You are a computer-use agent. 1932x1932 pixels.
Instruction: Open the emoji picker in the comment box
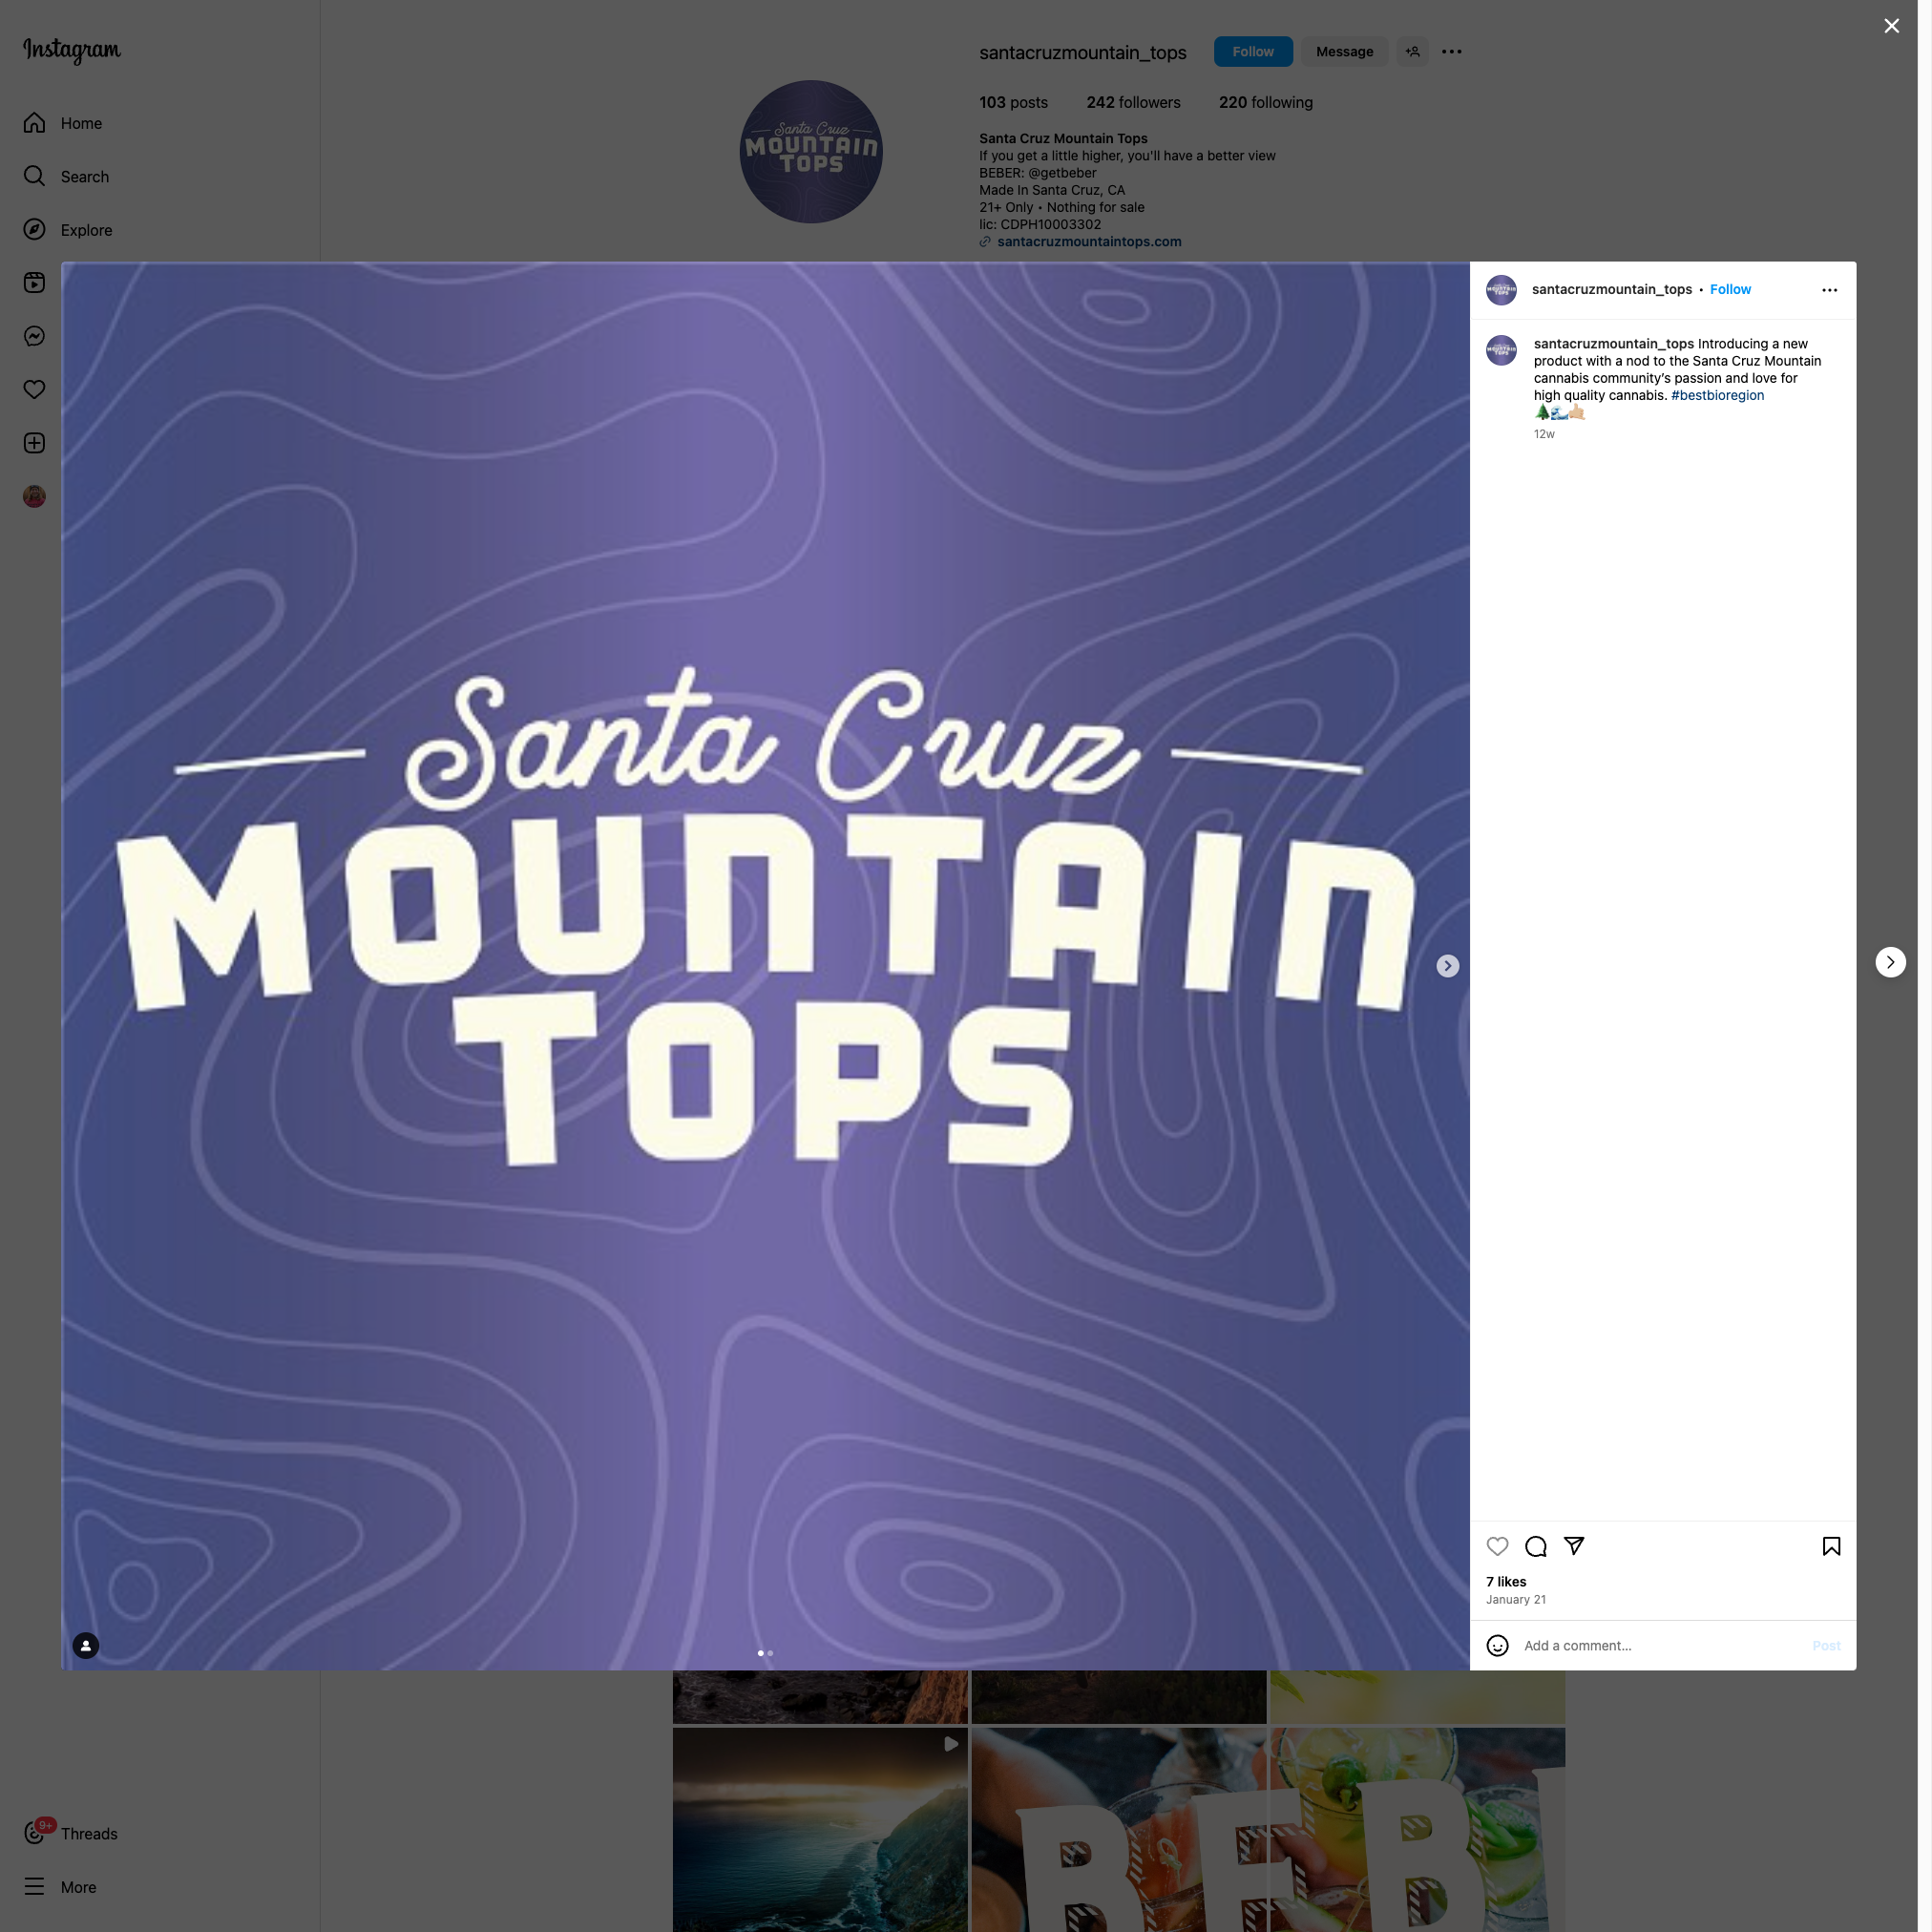click(1497, 1645)
